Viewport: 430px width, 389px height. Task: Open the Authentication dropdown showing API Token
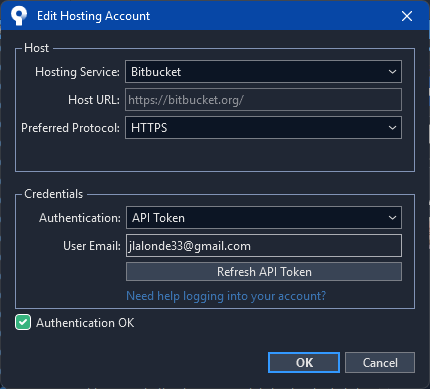(264, 218)
